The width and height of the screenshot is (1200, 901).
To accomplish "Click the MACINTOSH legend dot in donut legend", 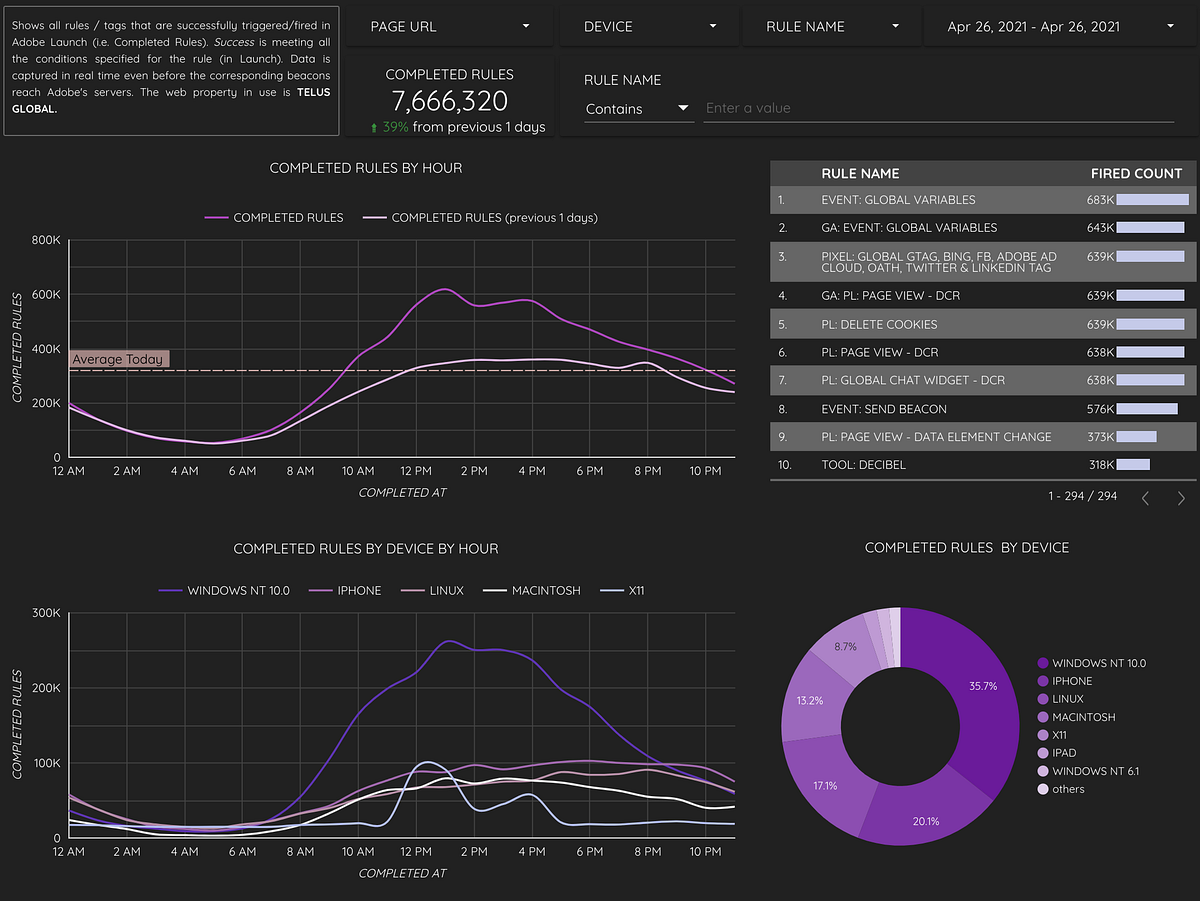I will [x=1043, y=717].
